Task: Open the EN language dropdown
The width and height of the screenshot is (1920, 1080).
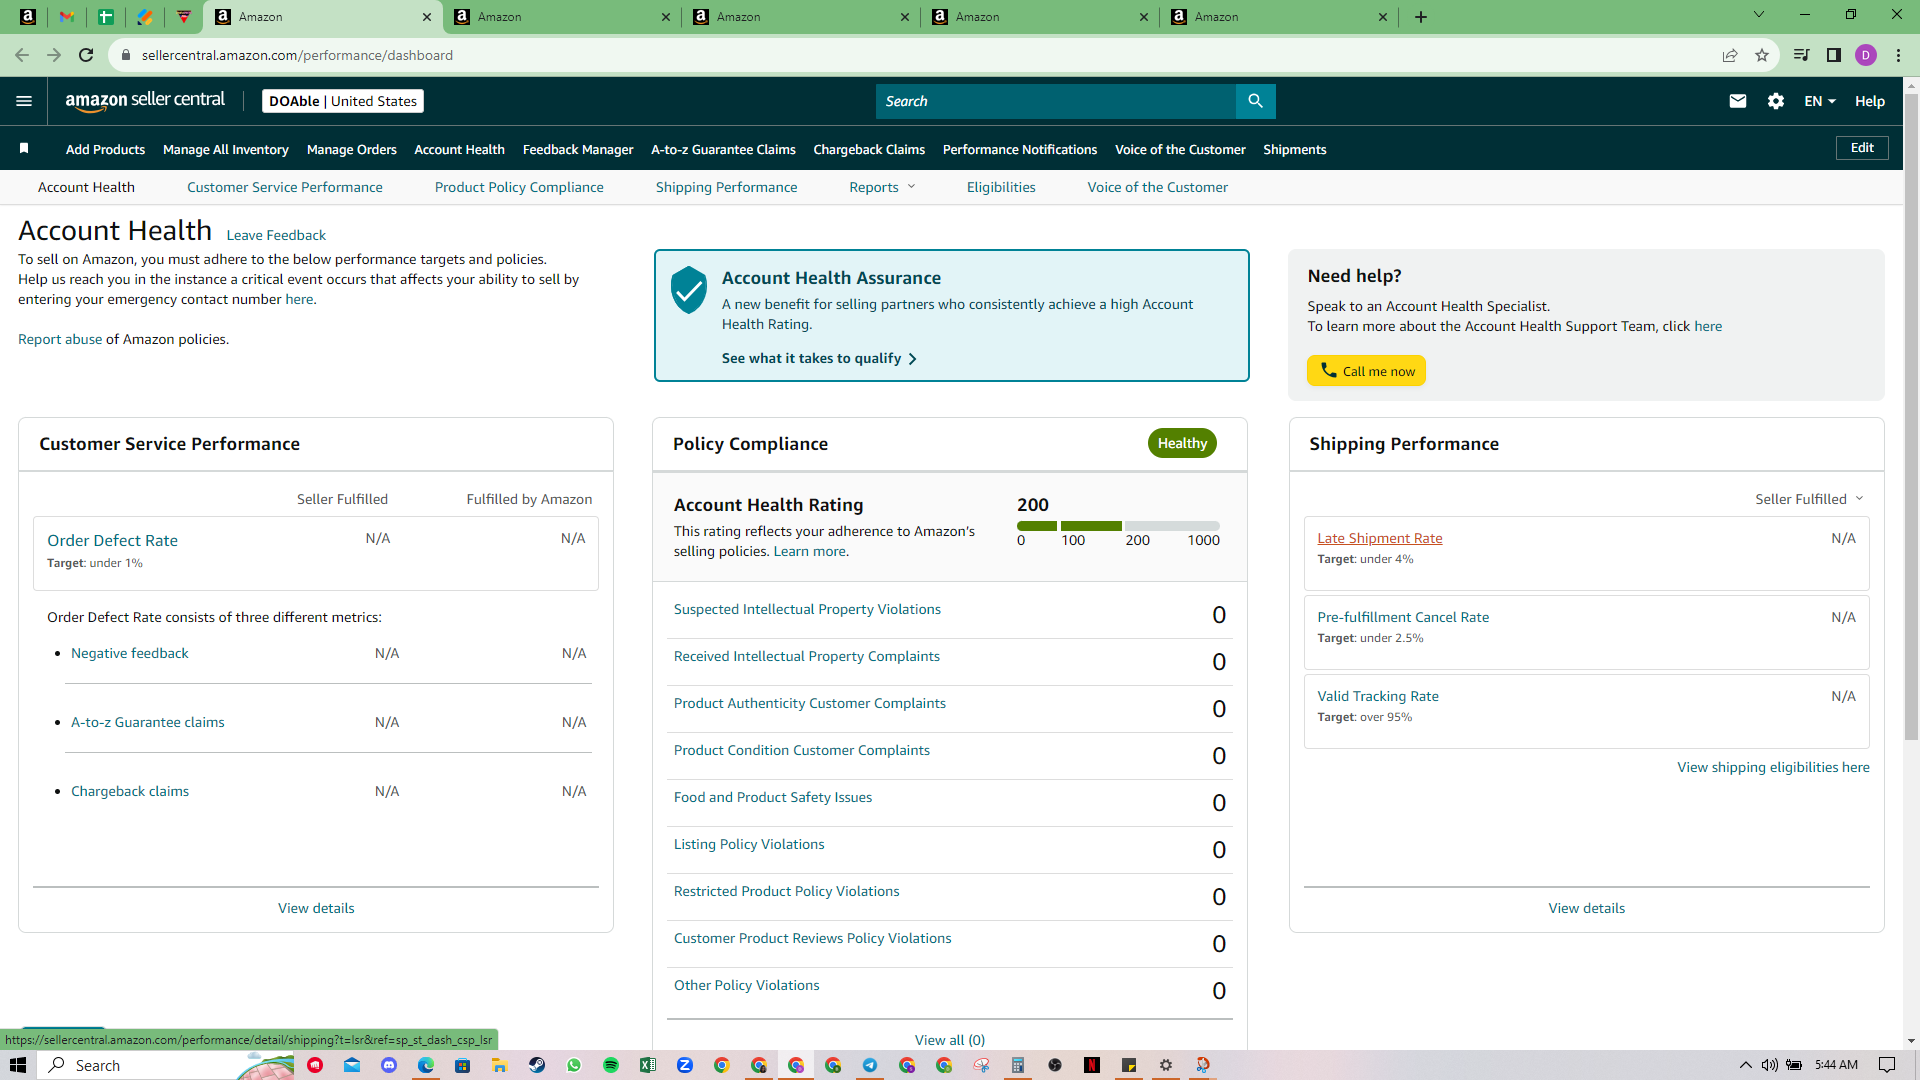Action: (x=1819, y=101)
